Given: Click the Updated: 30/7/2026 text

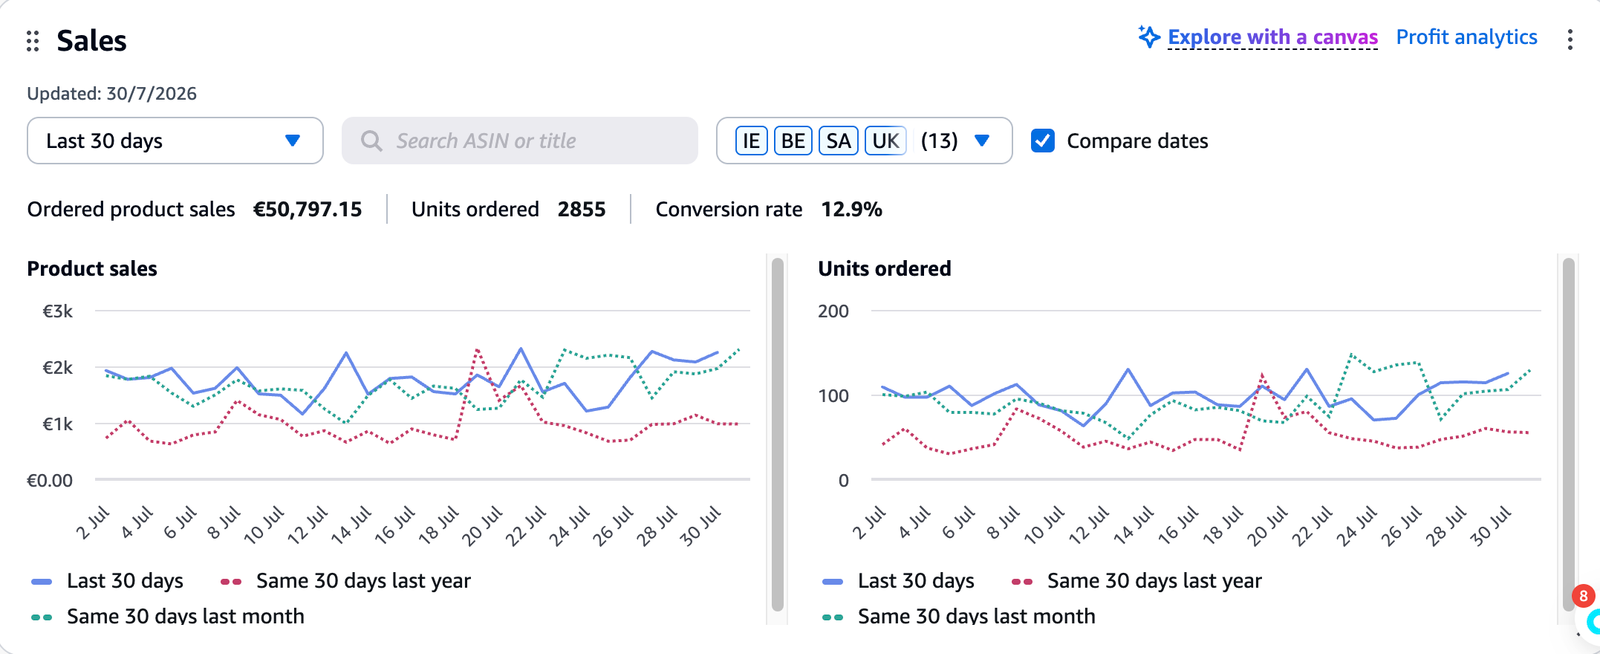Looking at the screenshot, I should 112,94.
